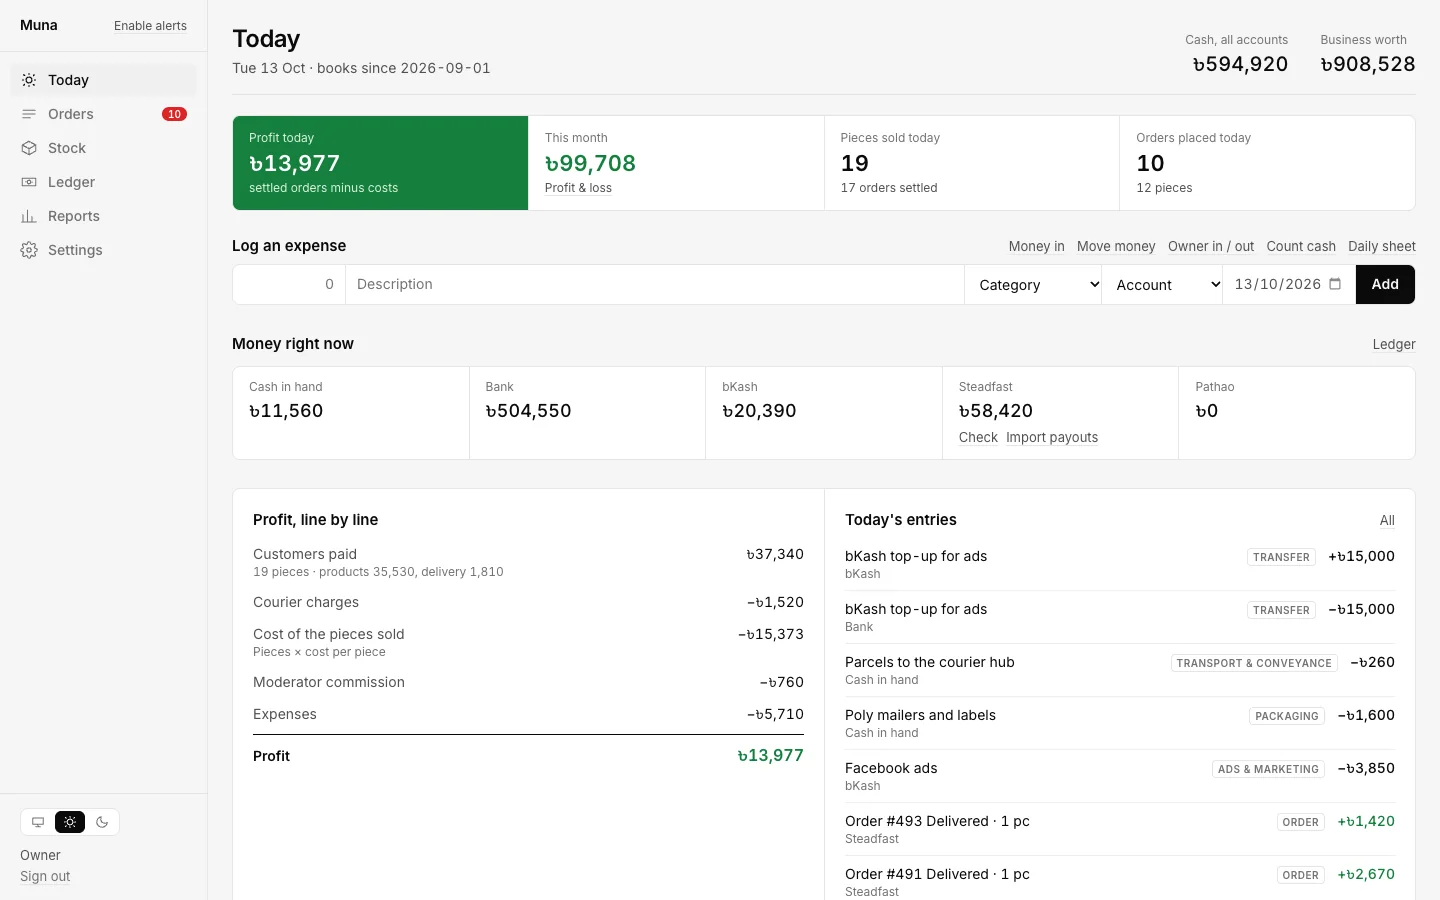Click the Reports bar-chart icon in sidebar
Viewport: 1440px width, 900px height.
click(x=29, y=216)
